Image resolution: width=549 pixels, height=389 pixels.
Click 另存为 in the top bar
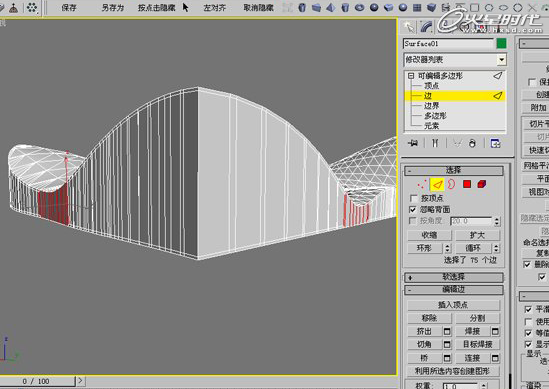113,8
